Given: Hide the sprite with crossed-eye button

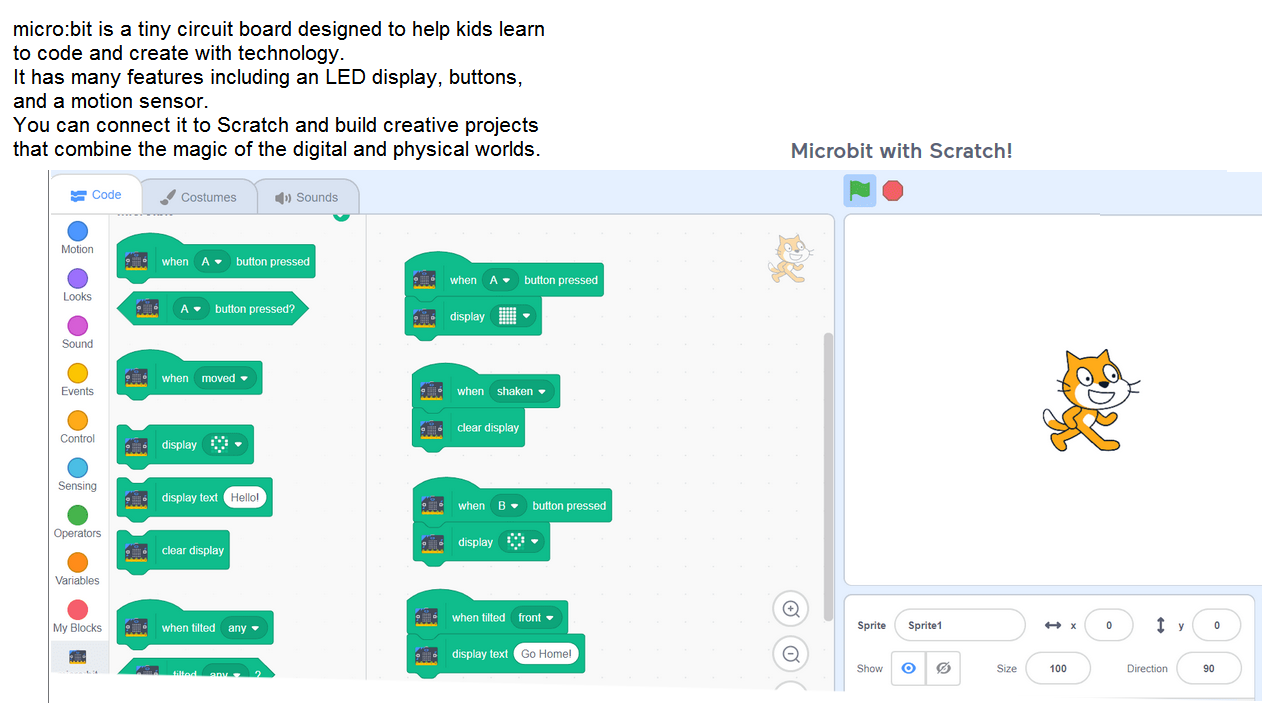Looking at the screenshot, I should coord(943,668).
